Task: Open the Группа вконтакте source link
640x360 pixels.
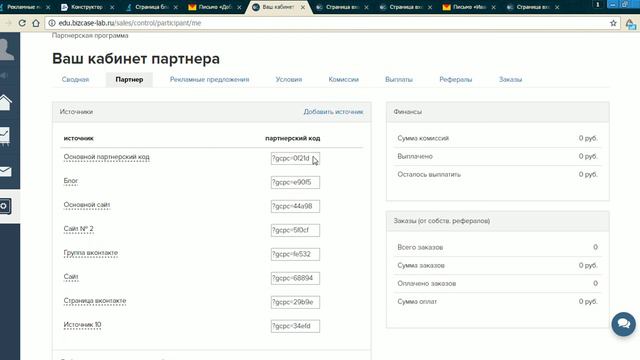Action: coord(91,253)
